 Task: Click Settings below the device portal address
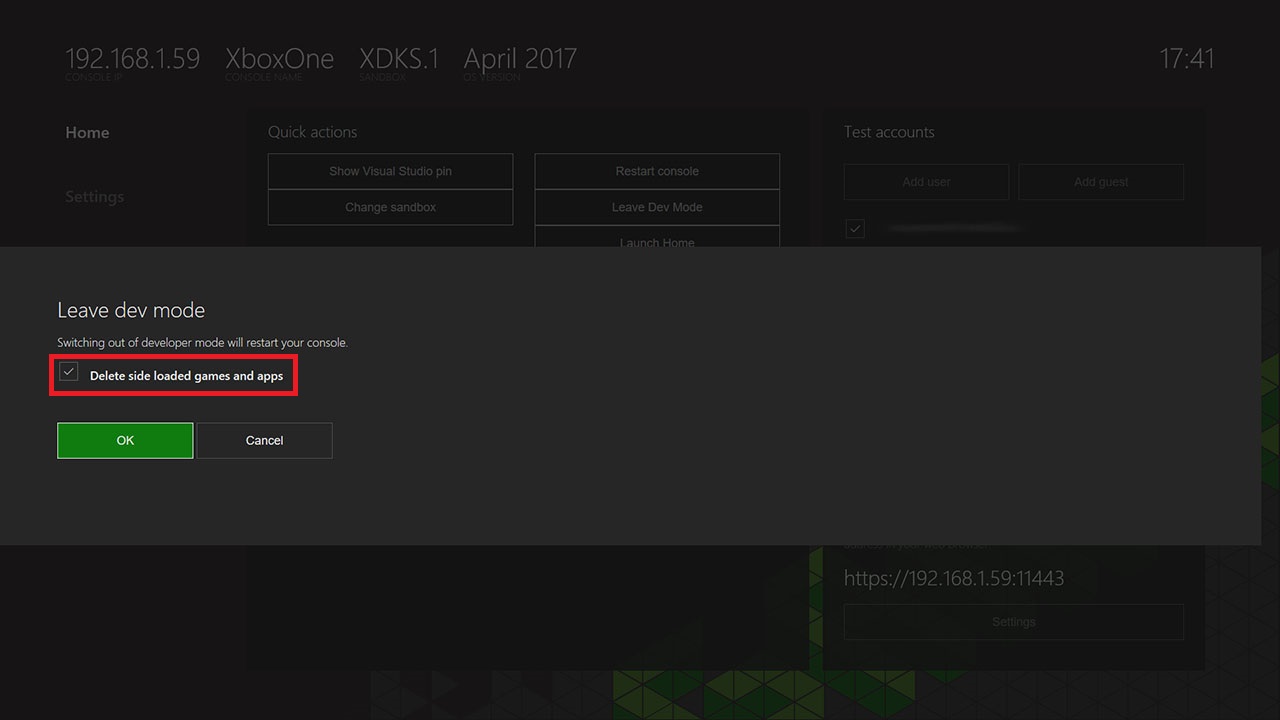(x=1013, y=621)
